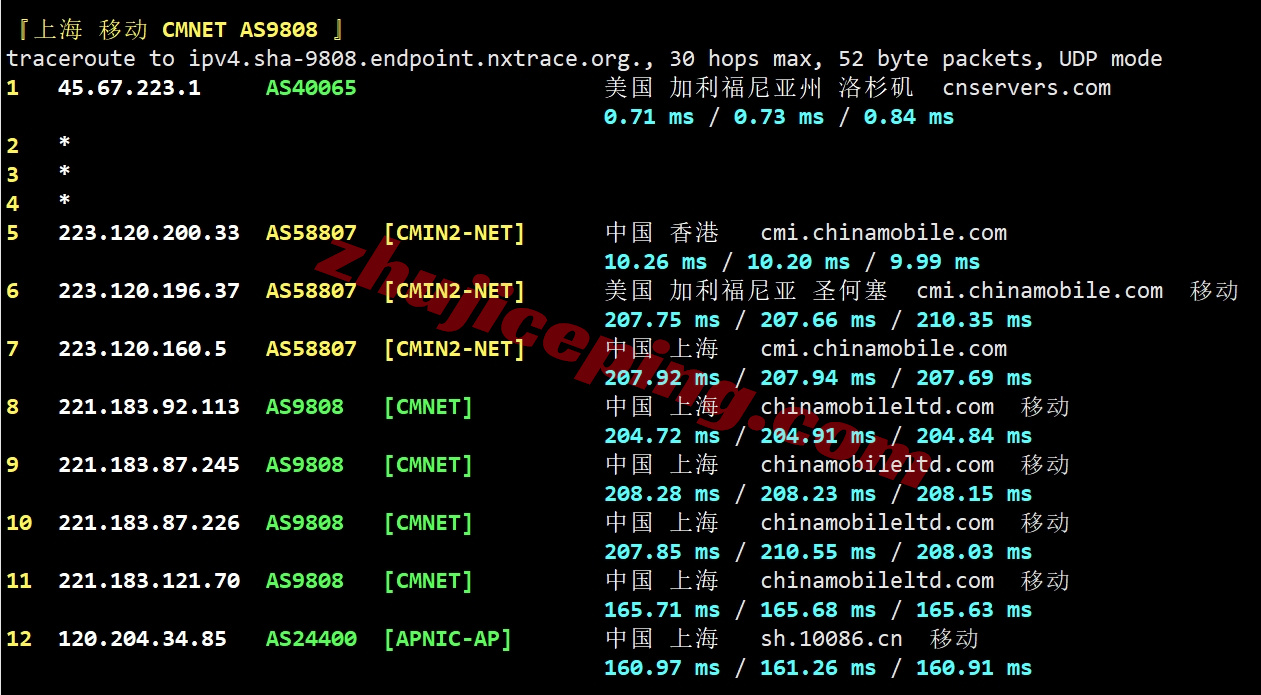Select IP 223.120.160.5

pyautogui.click(x=142, y=349)
